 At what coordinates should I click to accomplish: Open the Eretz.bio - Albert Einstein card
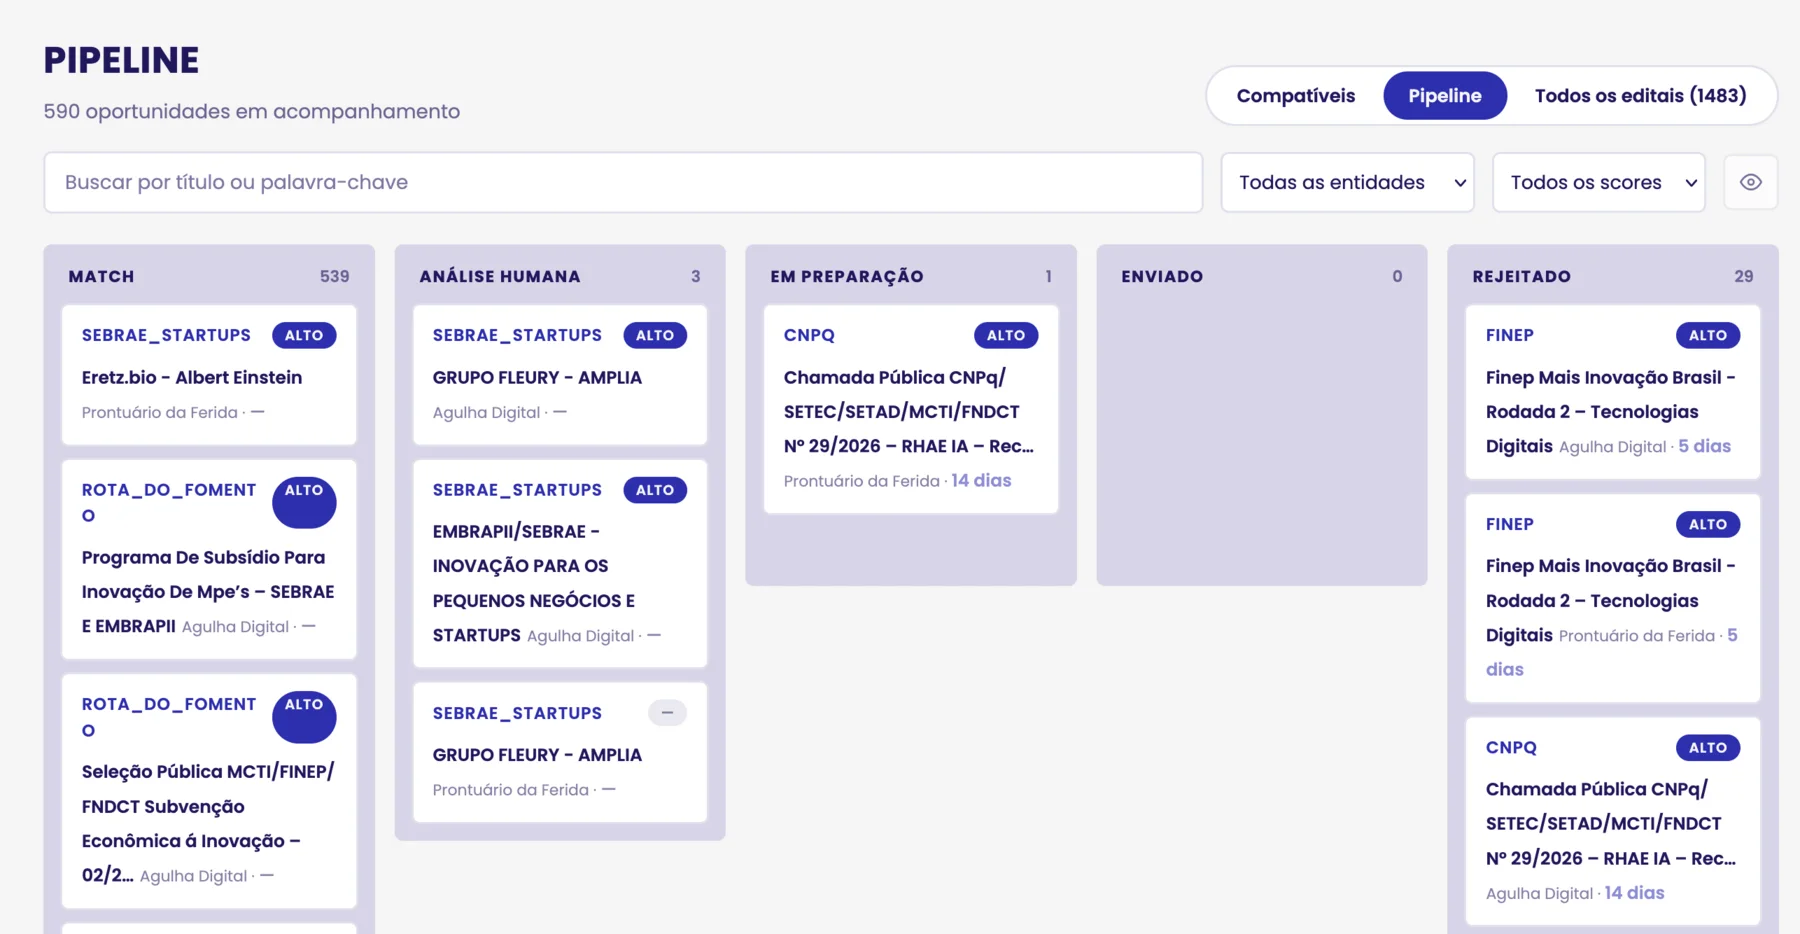coord(209,375)
